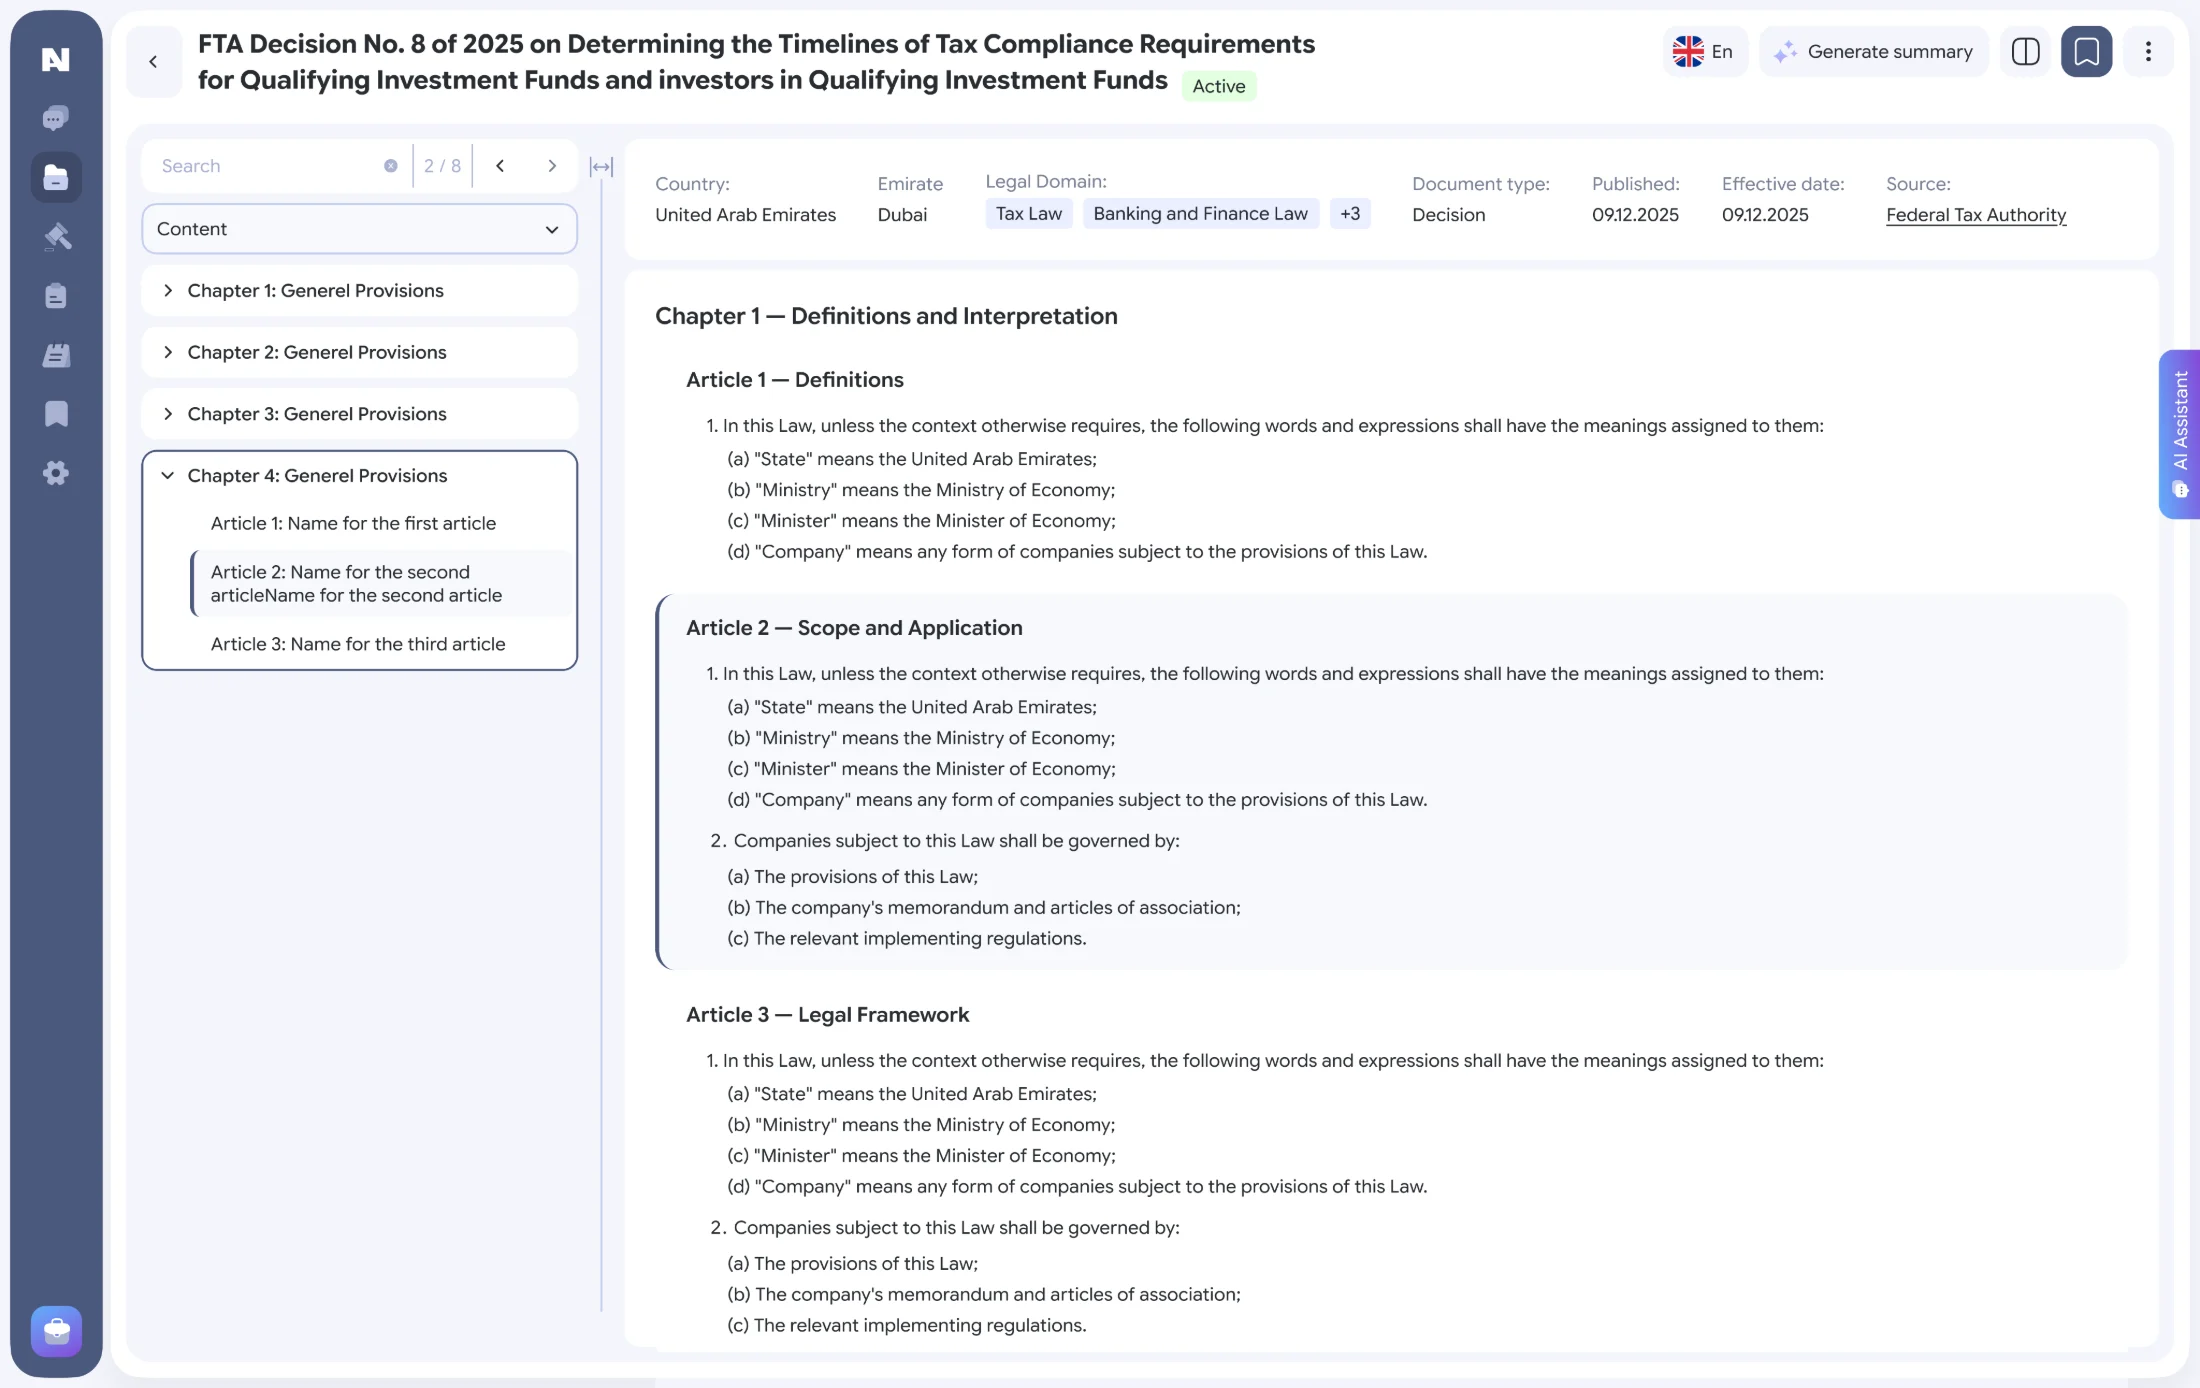Open the chat icon in left sidebar
2200x1388 pixels.
point(56,118)
